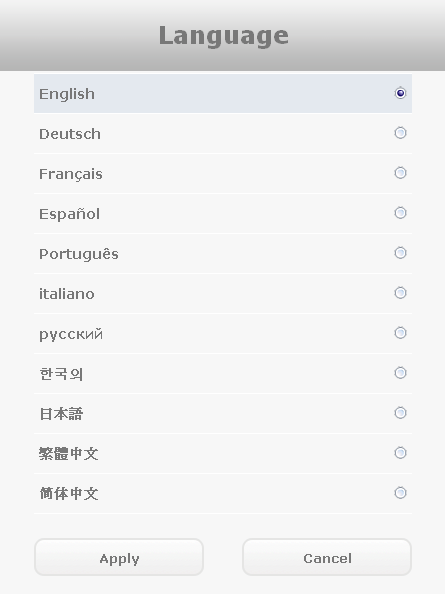Click the italiano label text
The height and width of the screenshot is (594, 445).
(67, 294)
